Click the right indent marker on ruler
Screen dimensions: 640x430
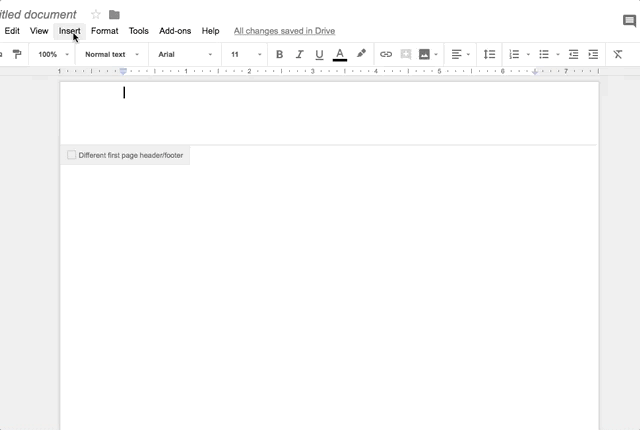pyautogui.click(x=535, y=72)
